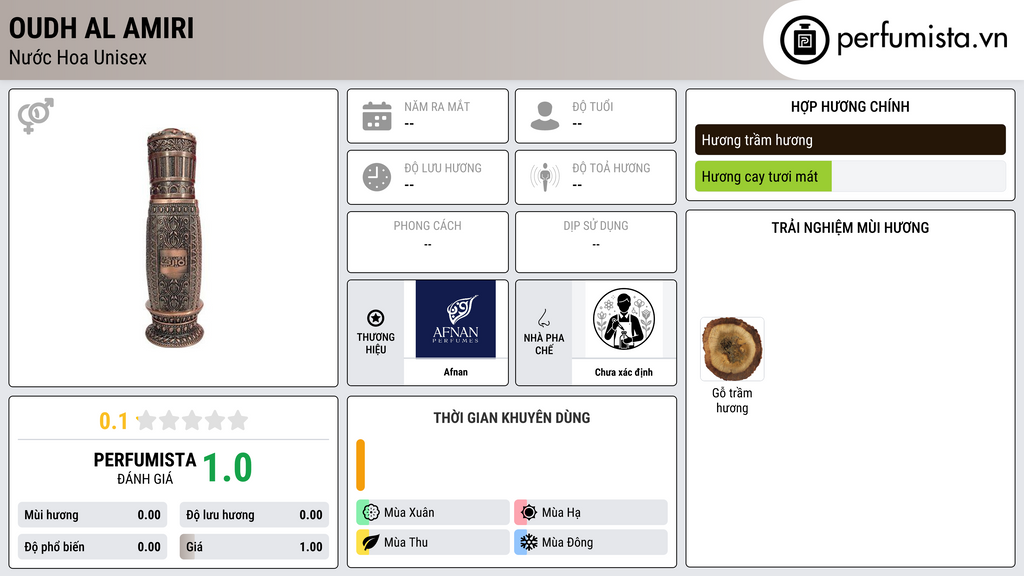Click the ĐỘ LƯU HƯƠNG label in info card
Viewport: 1024px width, 576px height.
point(443,168)
